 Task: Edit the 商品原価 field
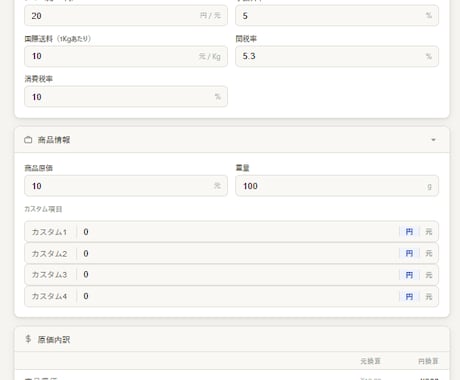(126, 186)
